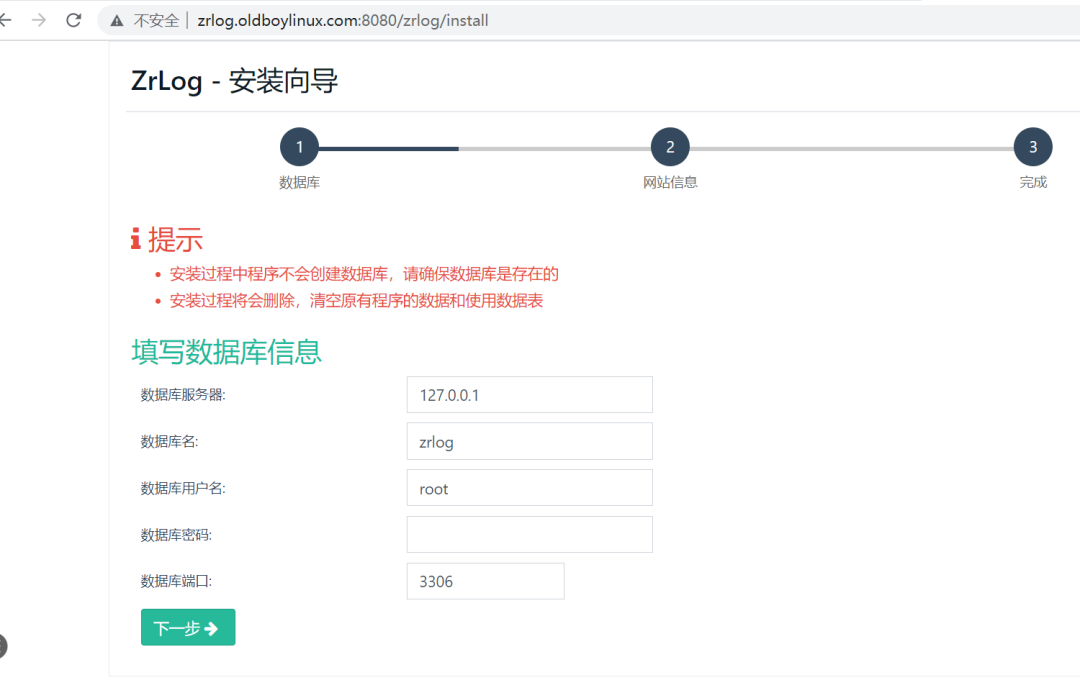Click the not-secure warning triangle icon
The height and width of the screenshot is (693, 1080).
[x=117, y=21]
